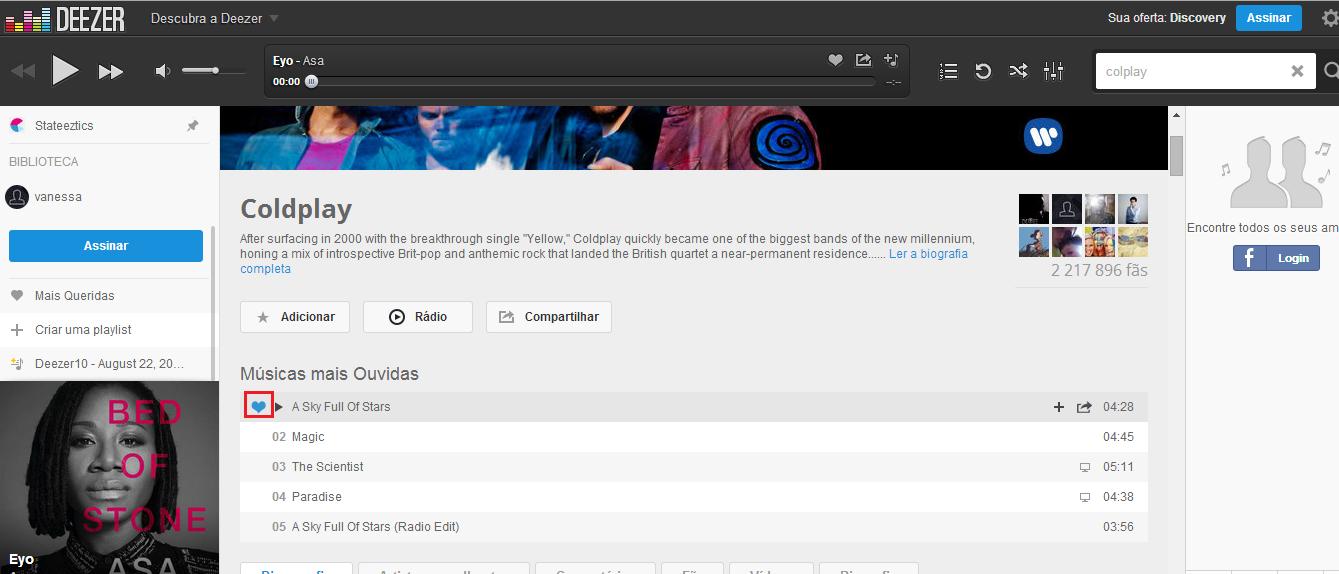Toggle repeat mode
The image size is (1339, 574).
983,71
